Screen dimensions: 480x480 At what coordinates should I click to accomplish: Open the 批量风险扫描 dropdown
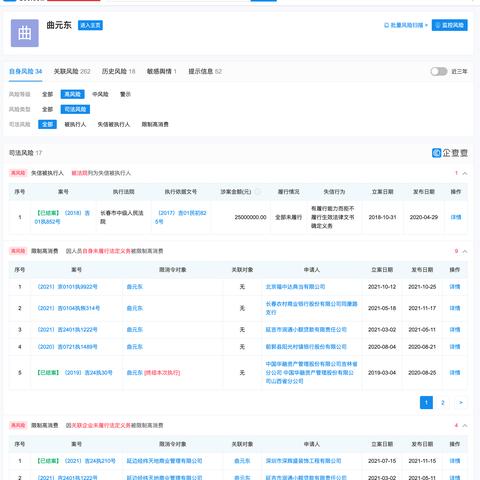coord(406,25)
